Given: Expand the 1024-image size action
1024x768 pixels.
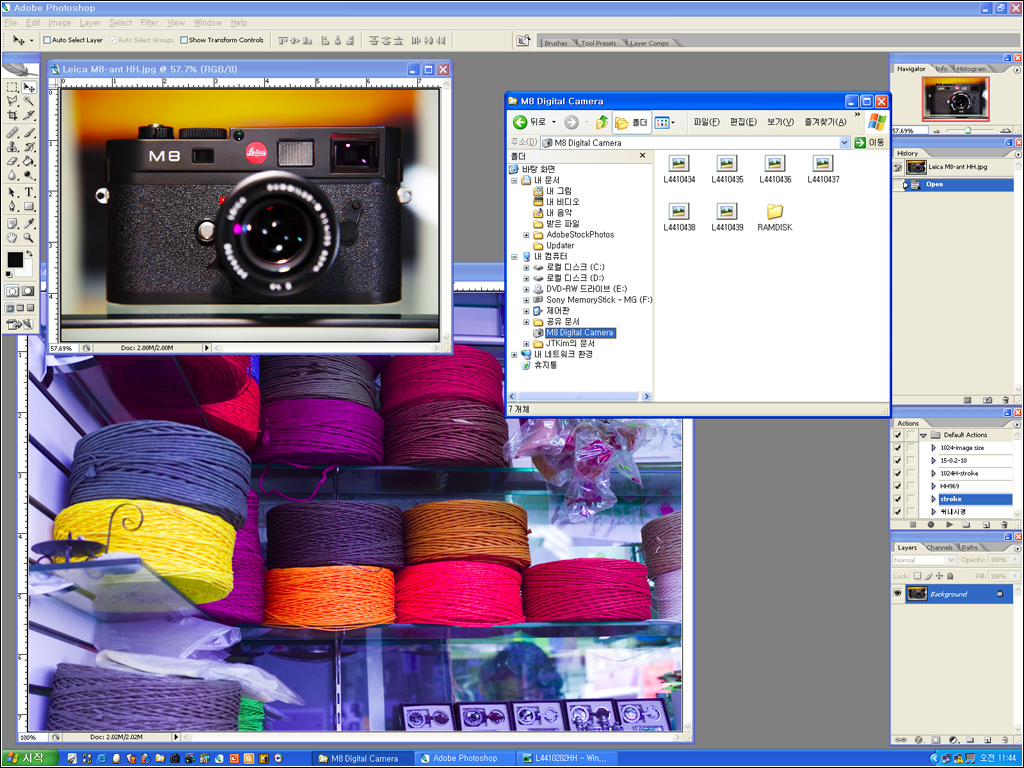Looking at the screenshot, I should tap(933, 448).
